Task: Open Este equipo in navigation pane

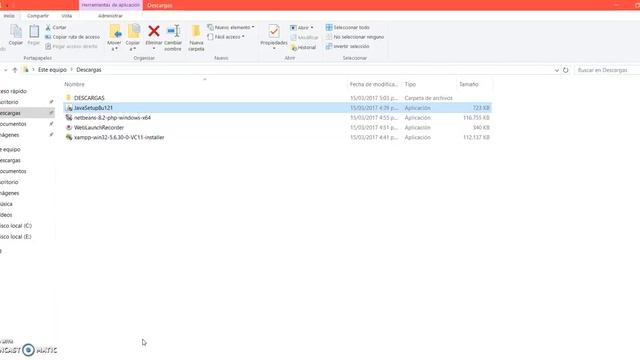Action: (x=10, y=149)
